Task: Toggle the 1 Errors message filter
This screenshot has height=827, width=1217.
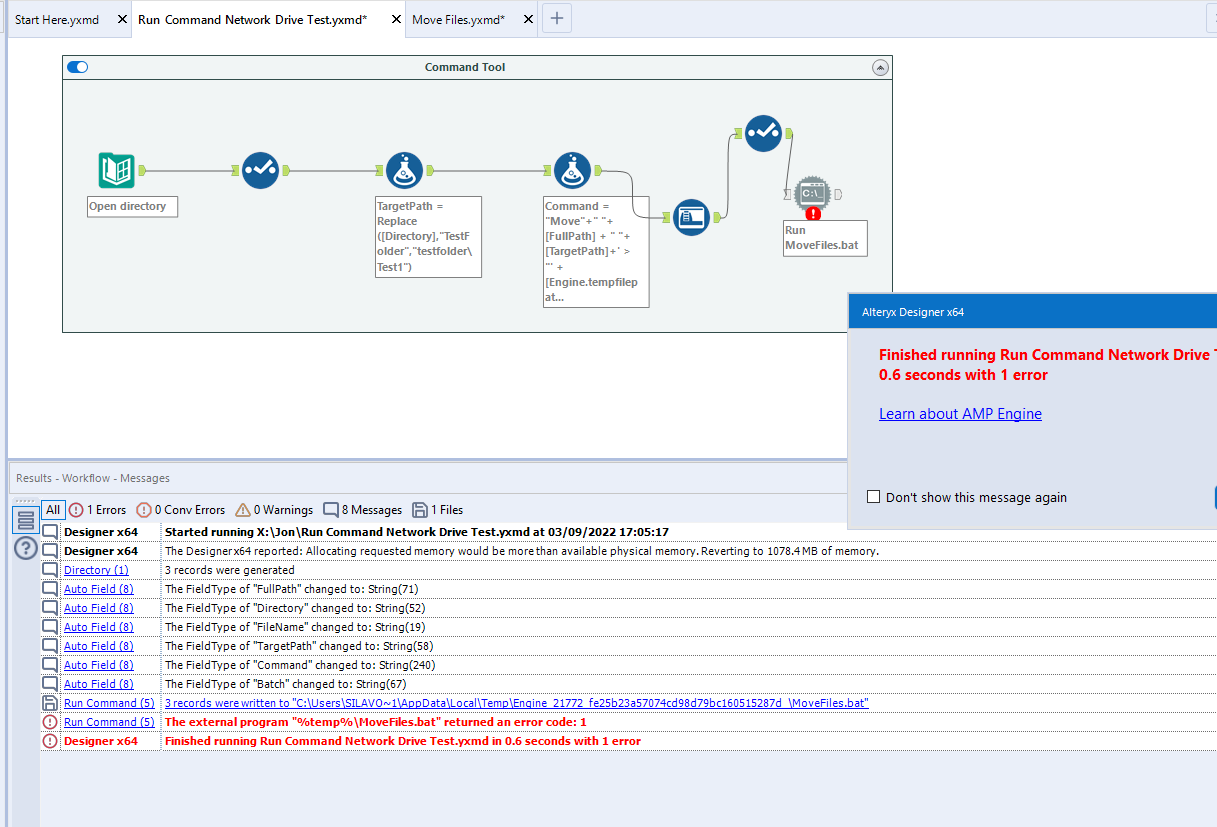Action: [x=97, y=510]
